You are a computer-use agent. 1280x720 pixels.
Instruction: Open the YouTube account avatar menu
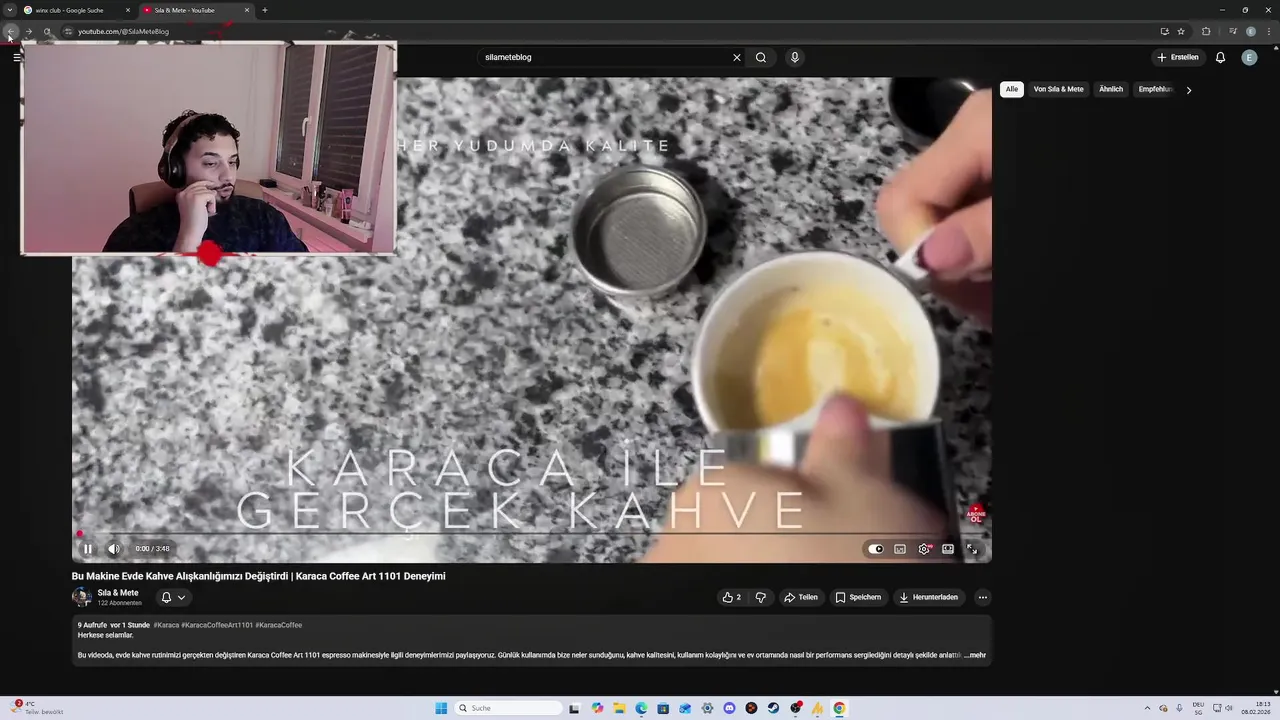(1249, 57)
